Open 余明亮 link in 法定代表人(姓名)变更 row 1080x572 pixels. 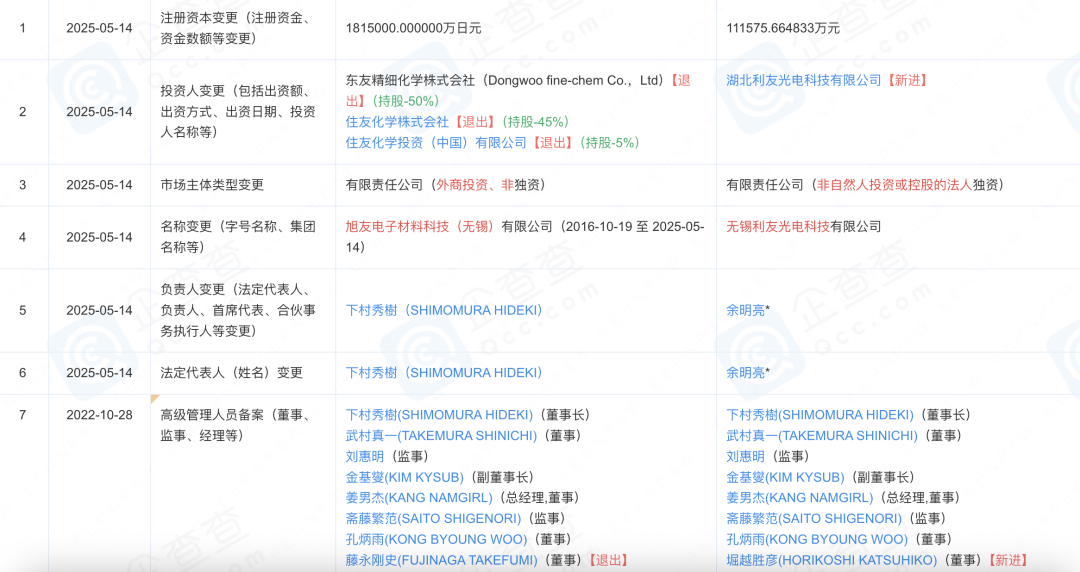[745, 373]
